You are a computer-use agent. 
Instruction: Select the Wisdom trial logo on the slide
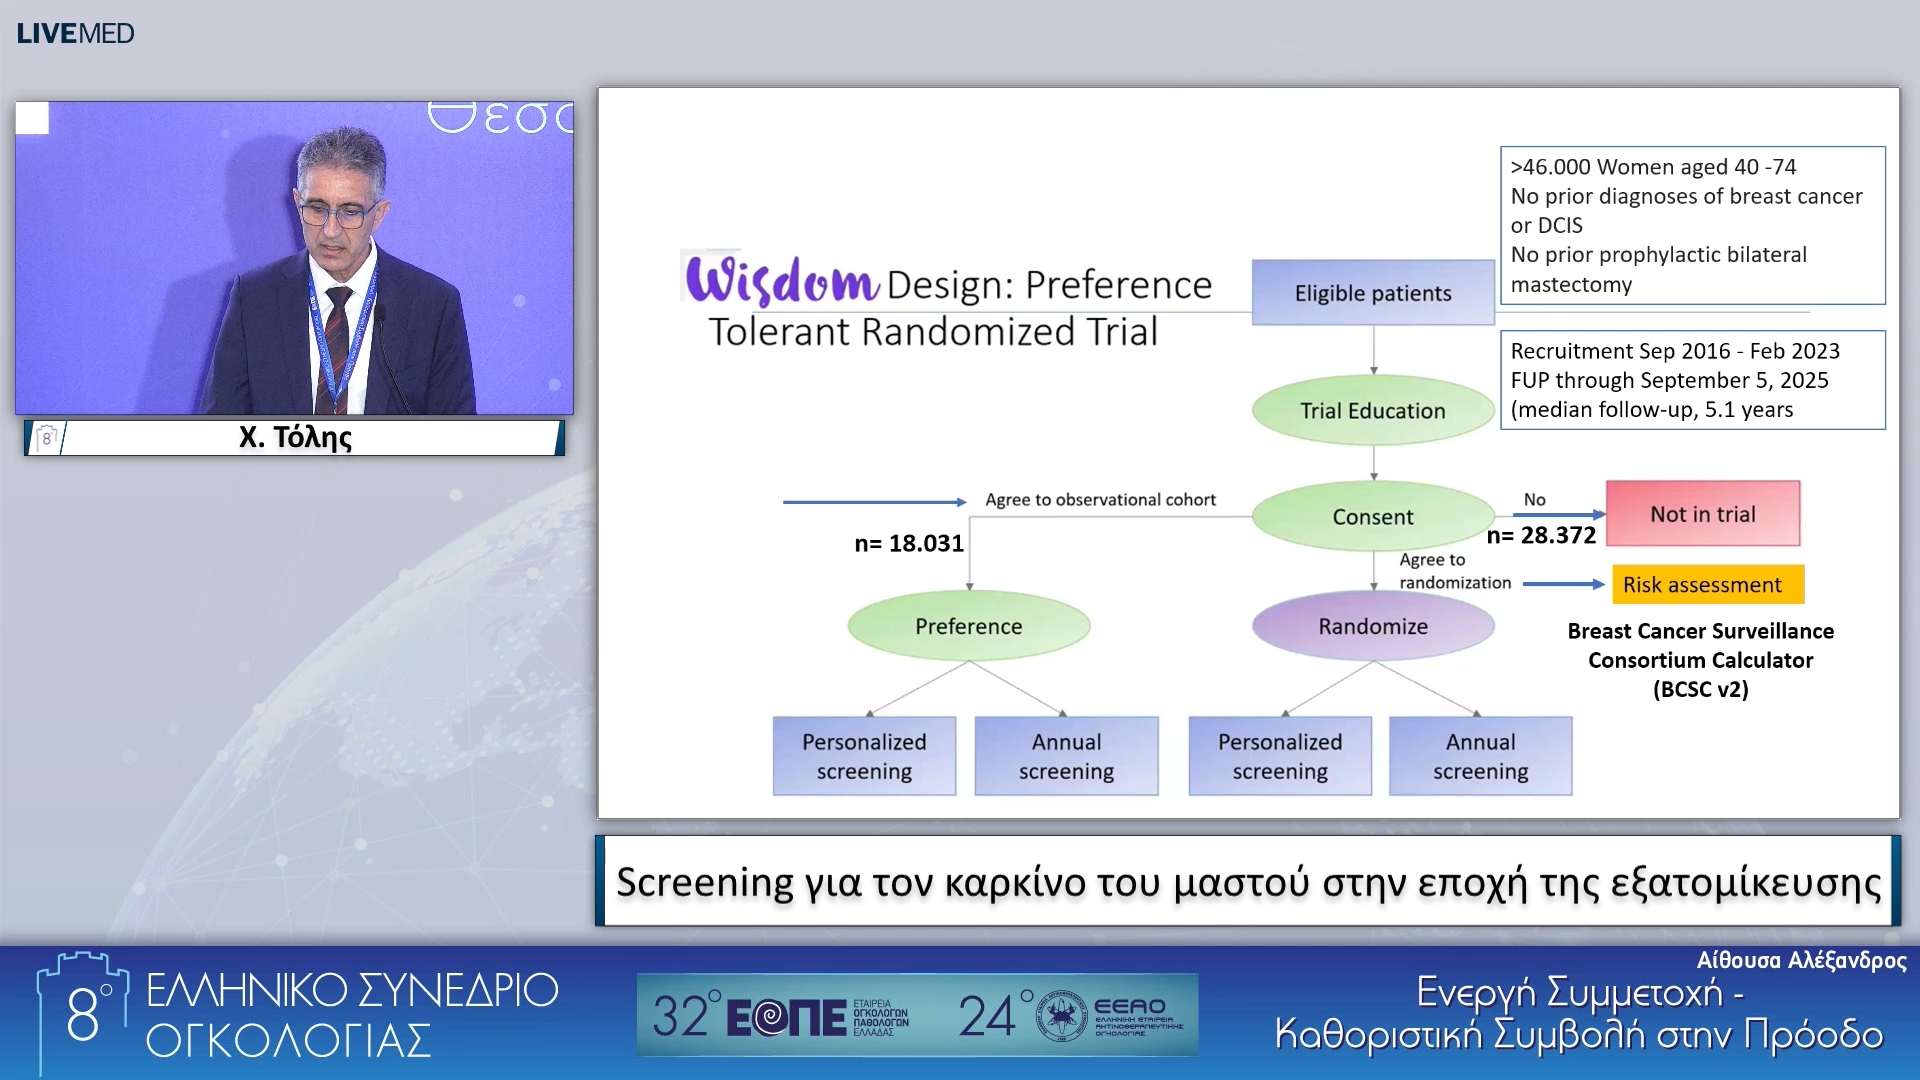point(781,279)
